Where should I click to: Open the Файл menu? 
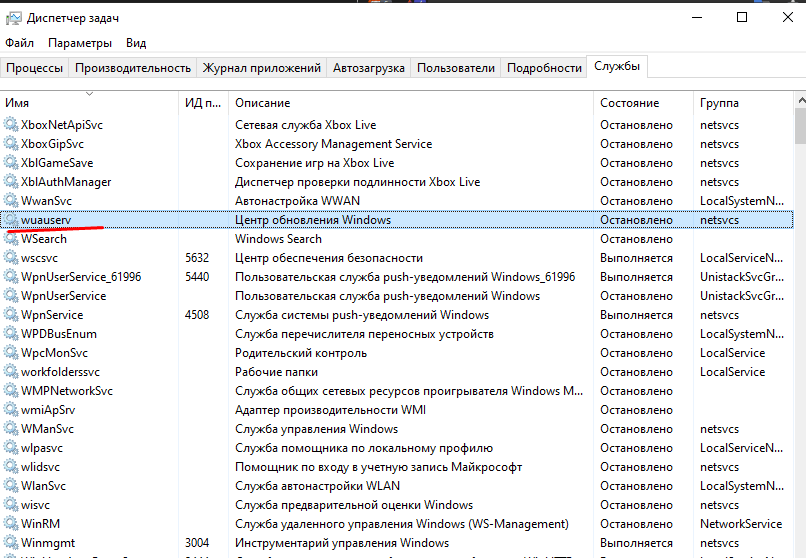click(x=19, y=43)
